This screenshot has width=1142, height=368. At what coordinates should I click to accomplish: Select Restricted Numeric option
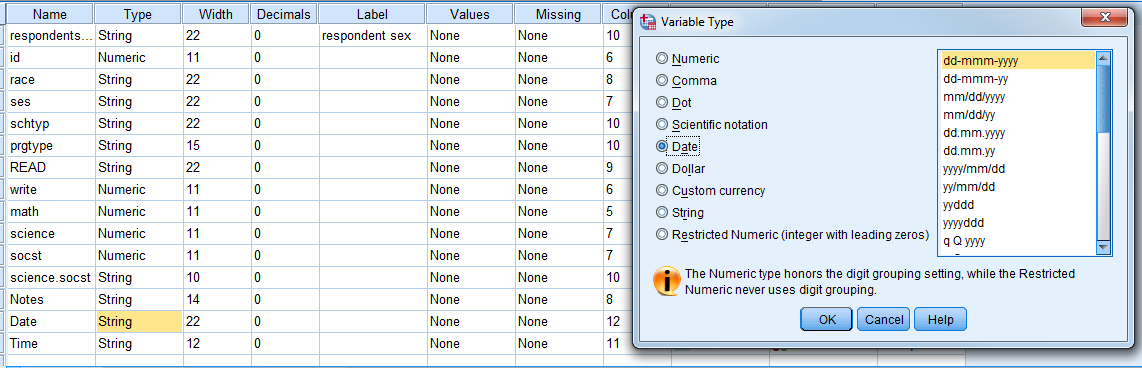coord(662,235)
